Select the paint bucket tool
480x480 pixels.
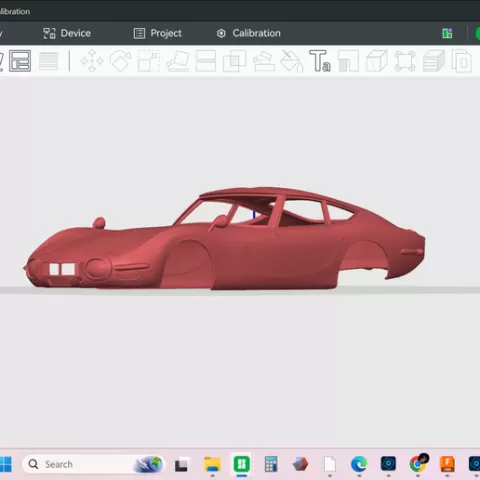292,61
